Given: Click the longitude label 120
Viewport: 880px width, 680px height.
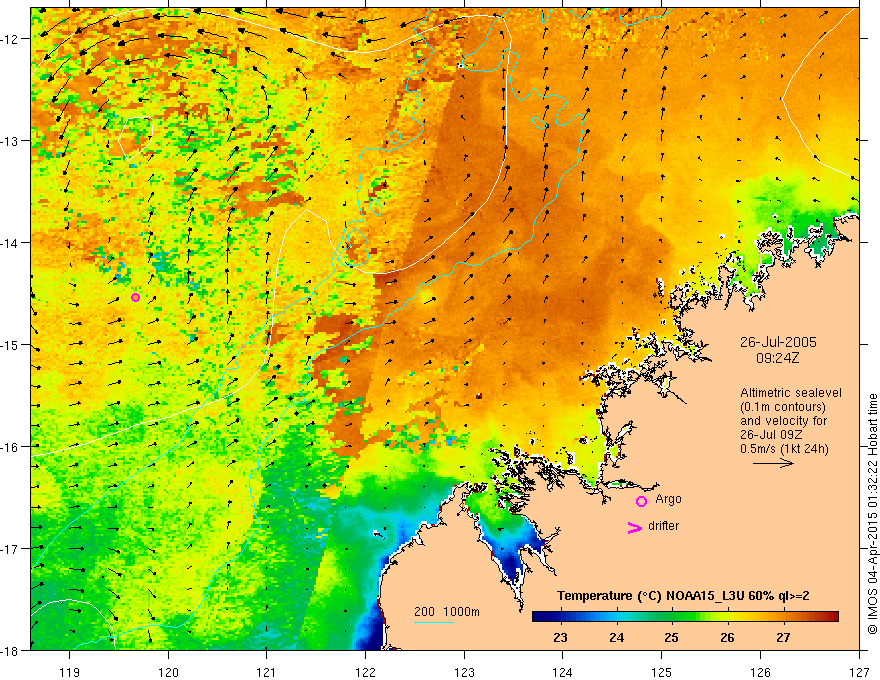Looking at the screenshot, I should pos(168,672).
